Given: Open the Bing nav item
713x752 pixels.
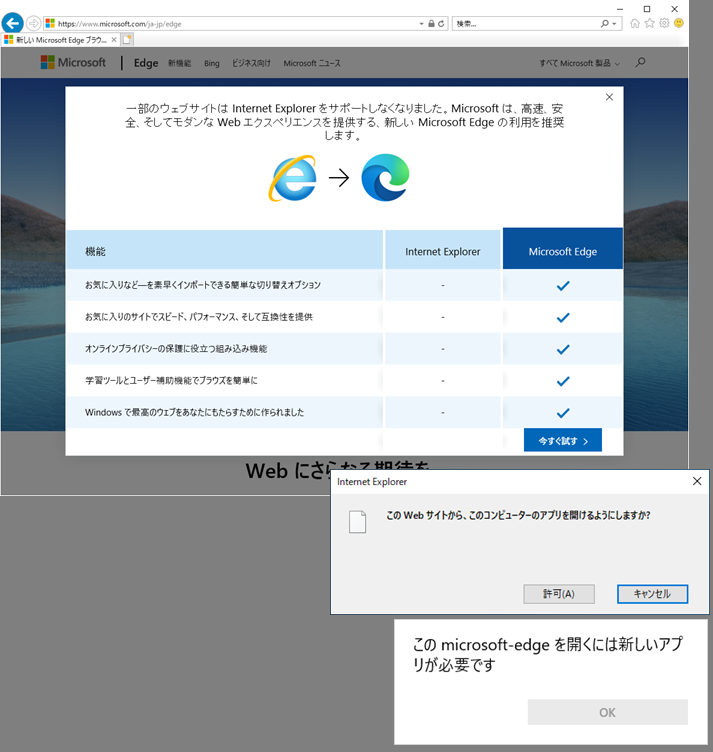Looking at the screenshot, I should tap(211, 63).
